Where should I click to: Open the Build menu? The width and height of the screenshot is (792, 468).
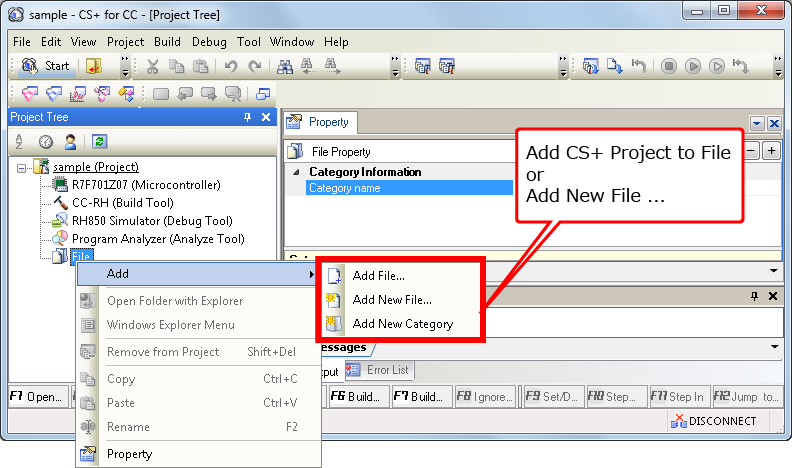167,42
